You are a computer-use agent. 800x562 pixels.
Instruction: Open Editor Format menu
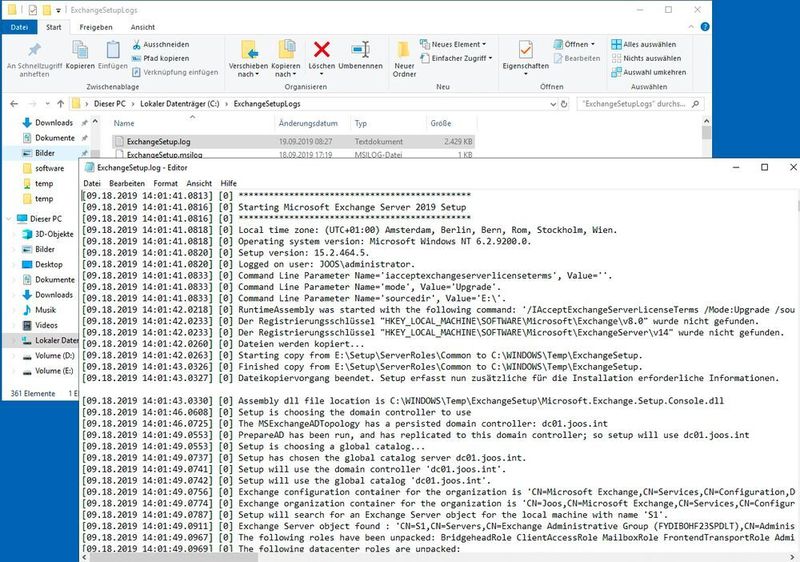[x=165, y=183]
